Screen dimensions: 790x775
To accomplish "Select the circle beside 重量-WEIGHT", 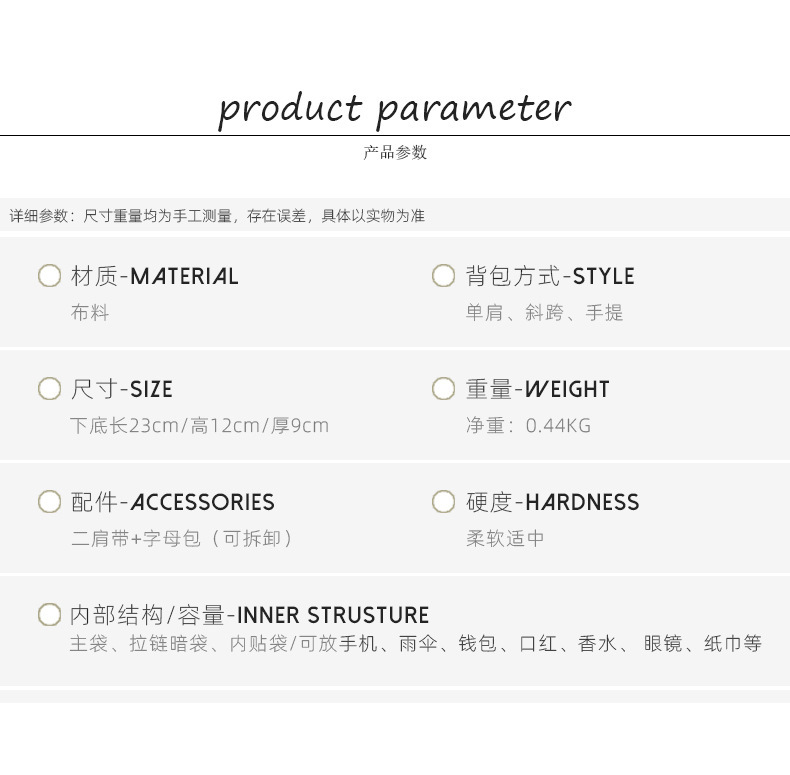I will (x=443, y=389).
